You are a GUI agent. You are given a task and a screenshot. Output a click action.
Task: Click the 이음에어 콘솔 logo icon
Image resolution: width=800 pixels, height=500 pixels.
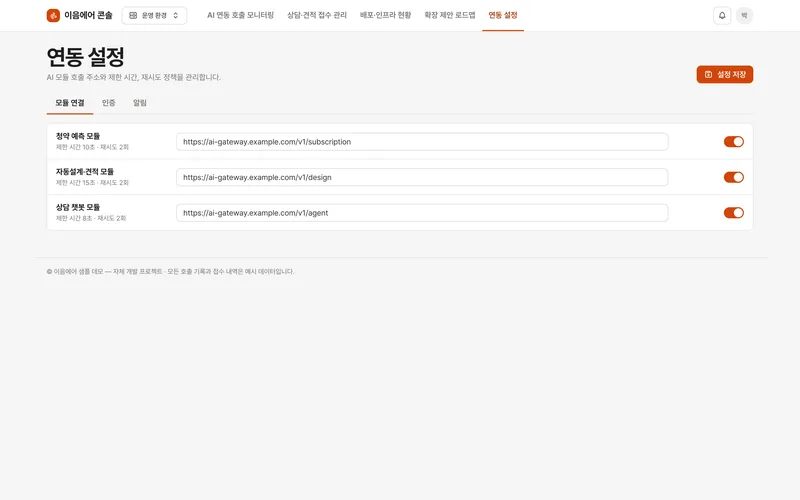point(53,15)
